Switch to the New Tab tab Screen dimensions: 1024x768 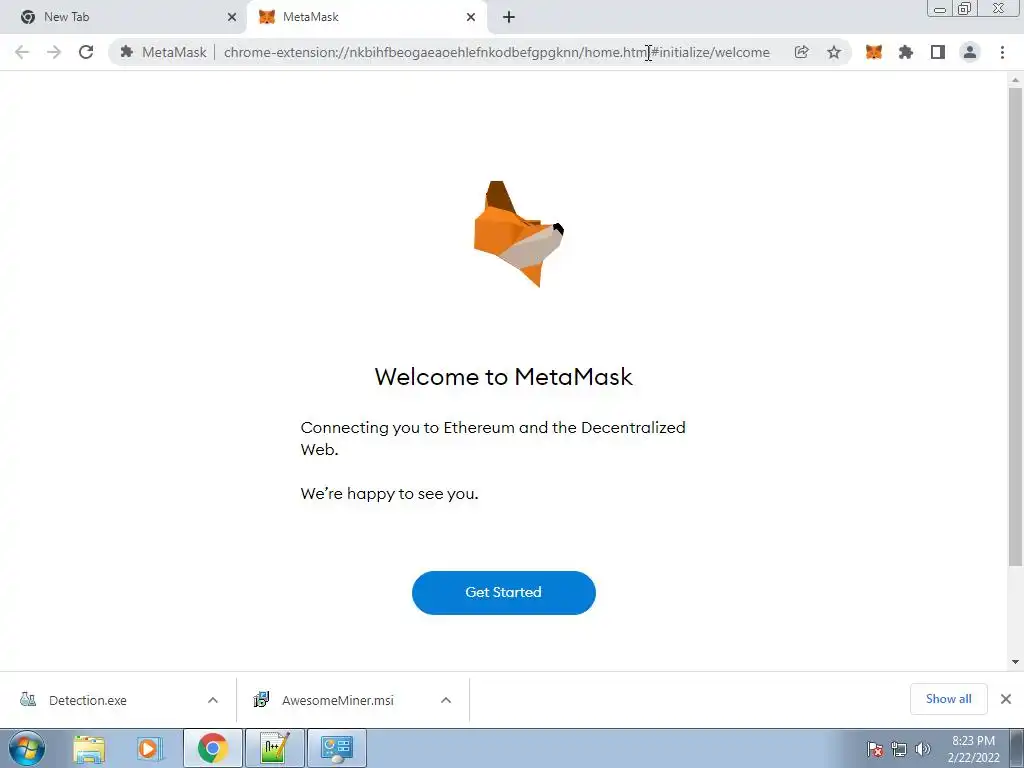click(x=123, y=17)
